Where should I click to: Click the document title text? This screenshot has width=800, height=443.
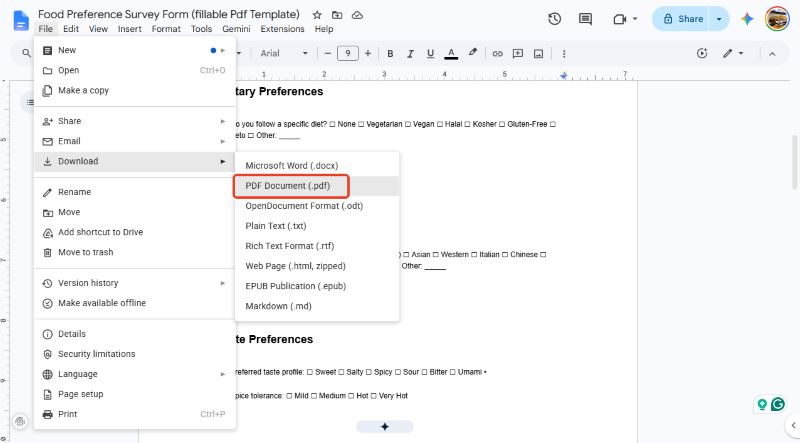169,14
